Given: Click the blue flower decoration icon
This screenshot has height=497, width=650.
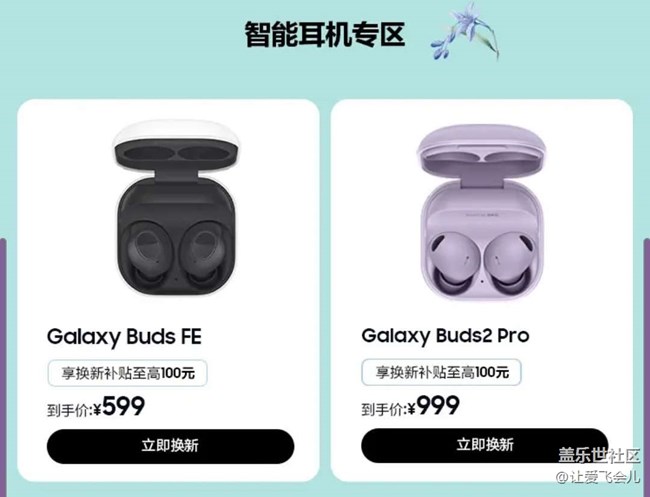Looking at the screenshot, I should [x=465, y=32].
